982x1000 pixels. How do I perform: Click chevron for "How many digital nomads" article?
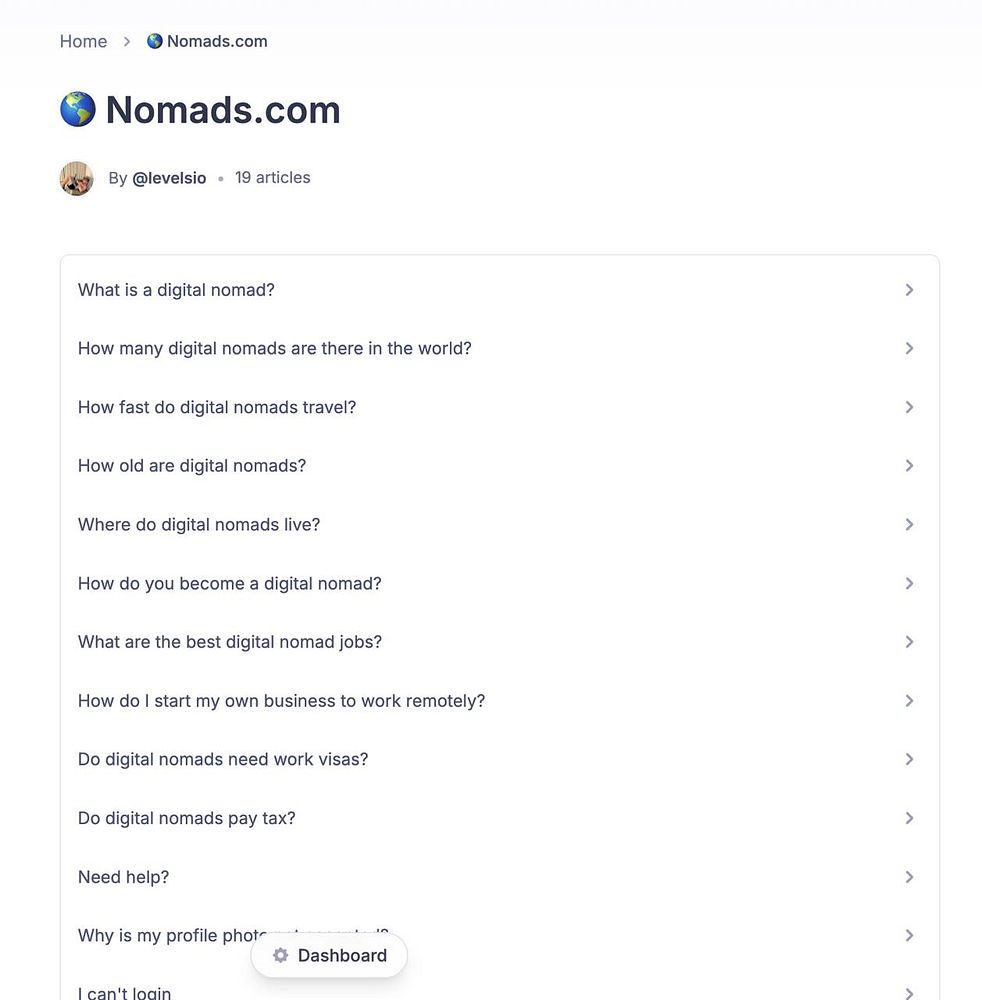[x=909, y=348]
